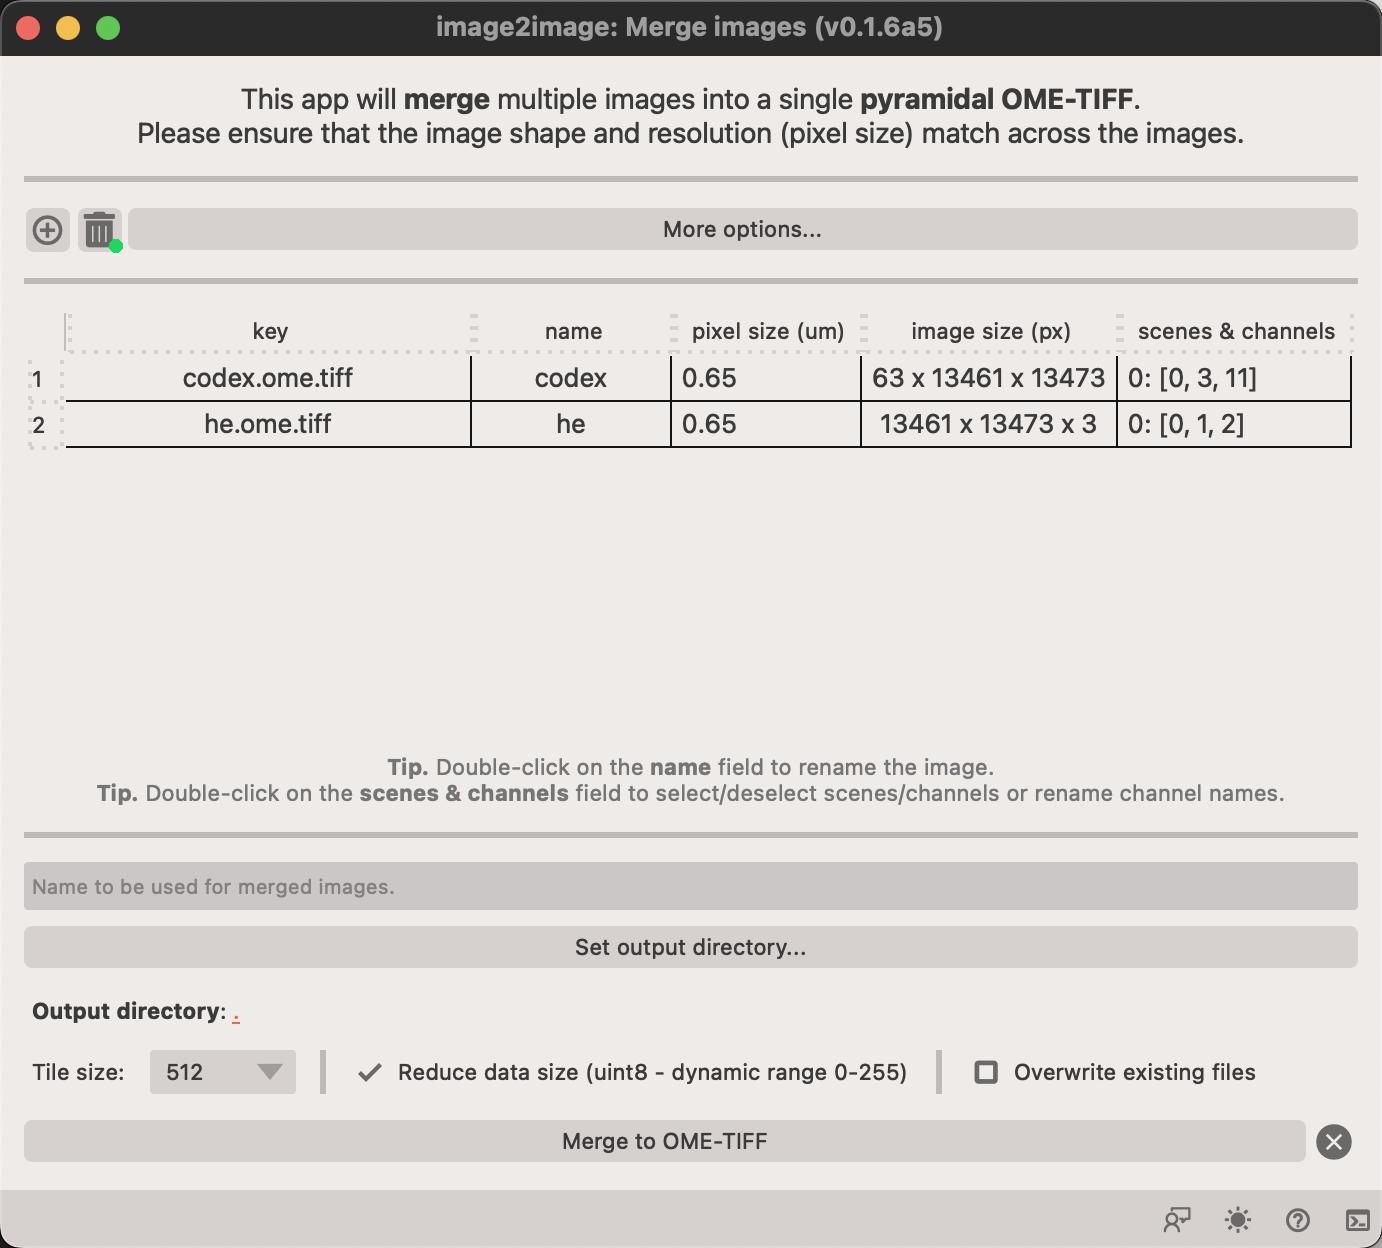
Task: Toggle the theme with the sun icon
Action: (1237, 1220)
